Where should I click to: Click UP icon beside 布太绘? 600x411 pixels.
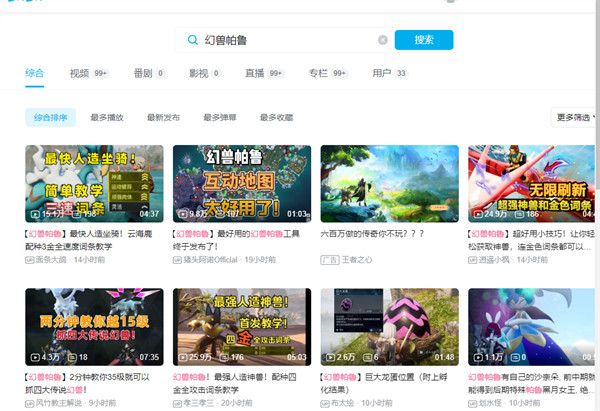click(325, 403)
